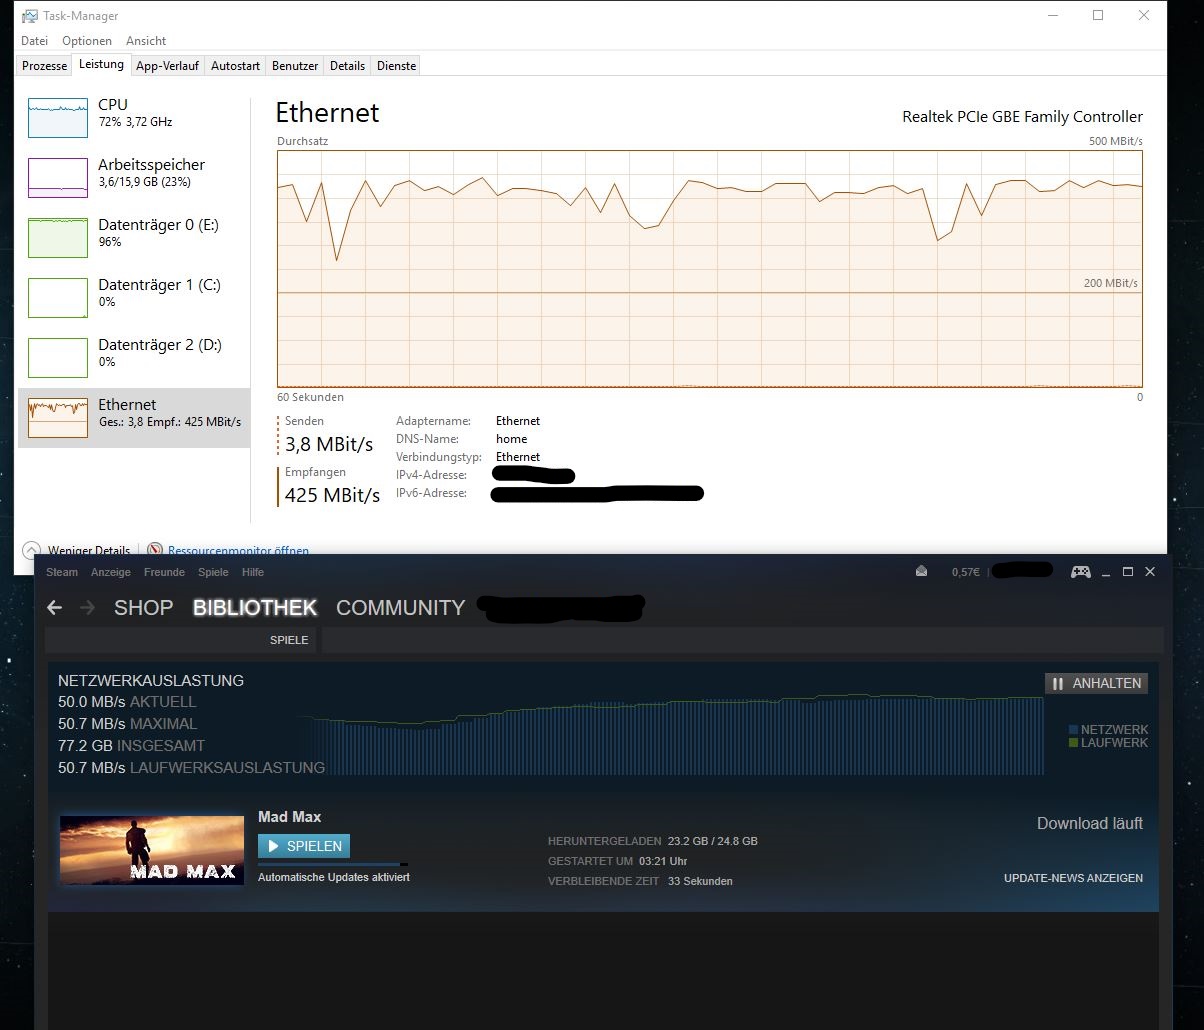1204x1030 pixels.
Task: Select the SPIELE library sub-tab
Action: pyautogui.click(x=289, y=639)
